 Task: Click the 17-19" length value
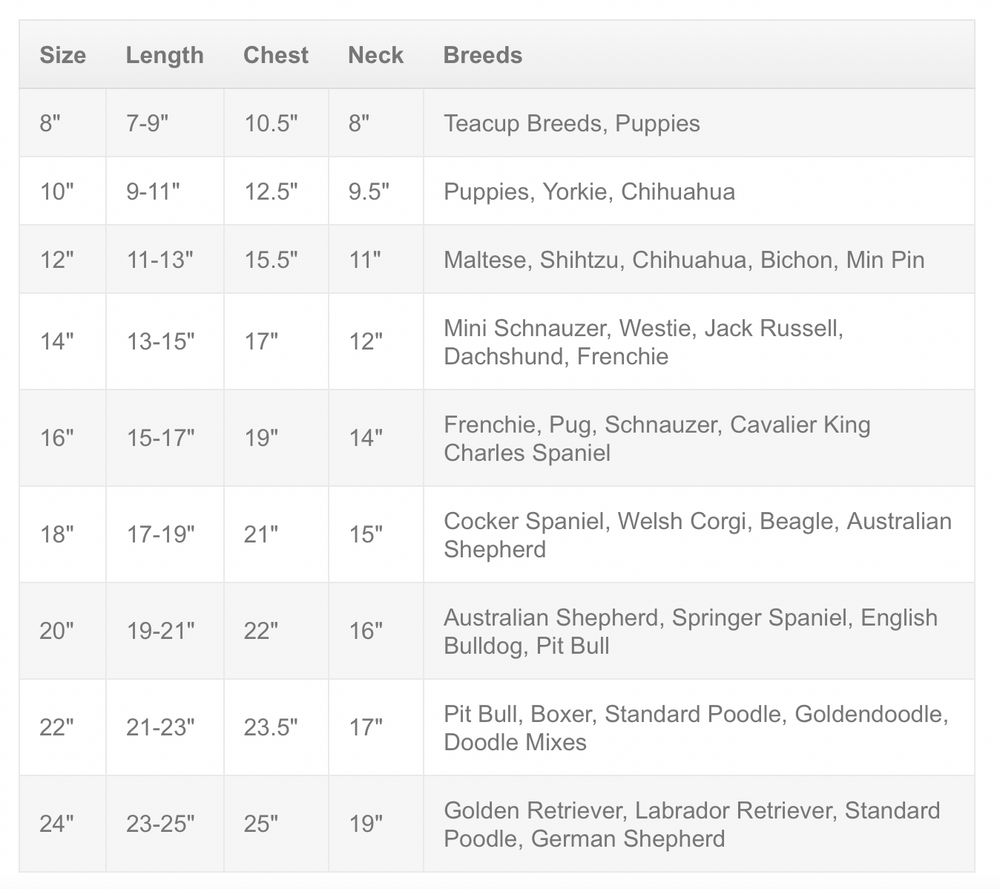click(x=160, y=534)
